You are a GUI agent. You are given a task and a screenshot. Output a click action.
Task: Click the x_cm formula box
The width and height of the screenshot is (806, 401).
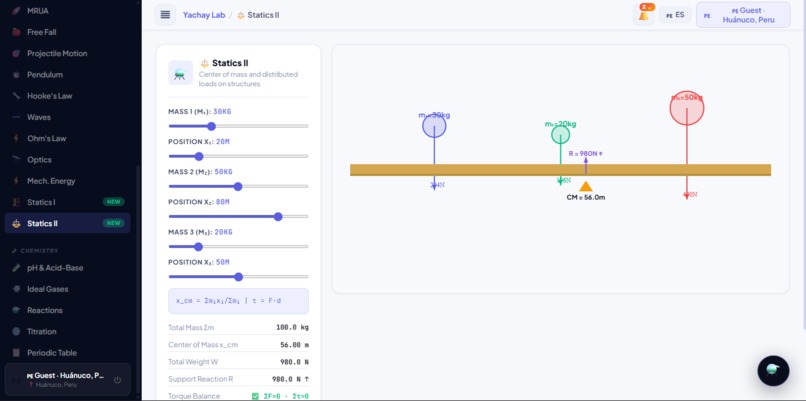pyautogui.click(x=239, y=301)
